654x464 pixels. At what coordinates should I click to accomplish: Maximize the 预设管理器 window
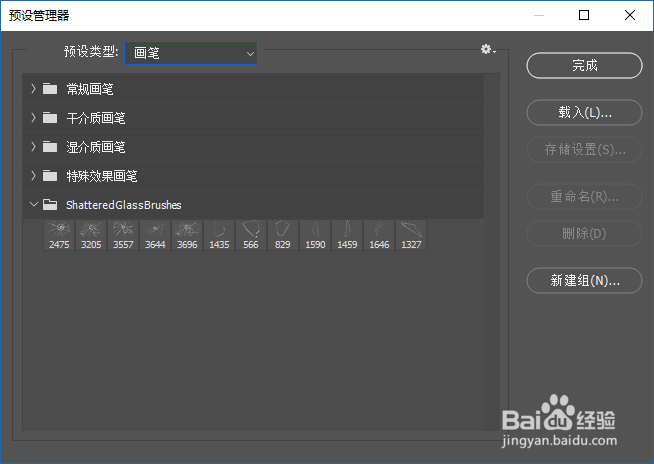coord(584,15)
